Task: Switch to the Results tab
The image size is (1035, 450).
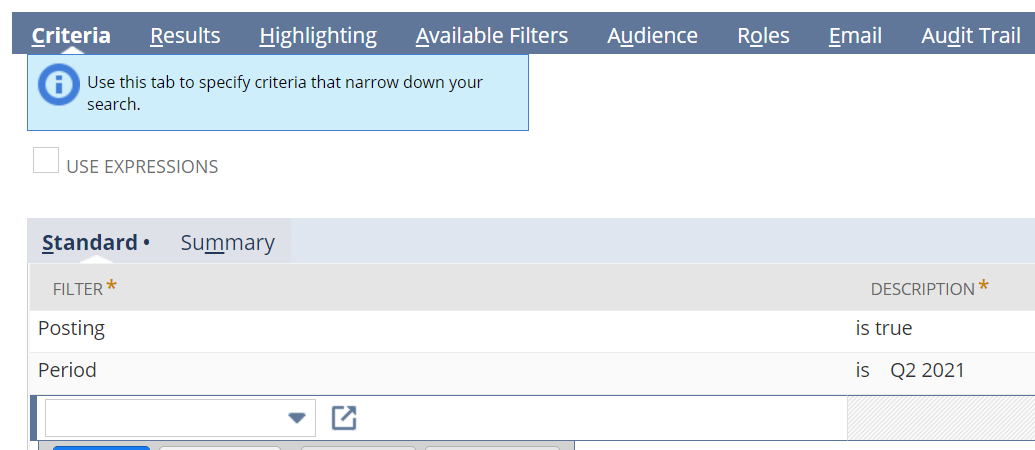Action: 185,36
